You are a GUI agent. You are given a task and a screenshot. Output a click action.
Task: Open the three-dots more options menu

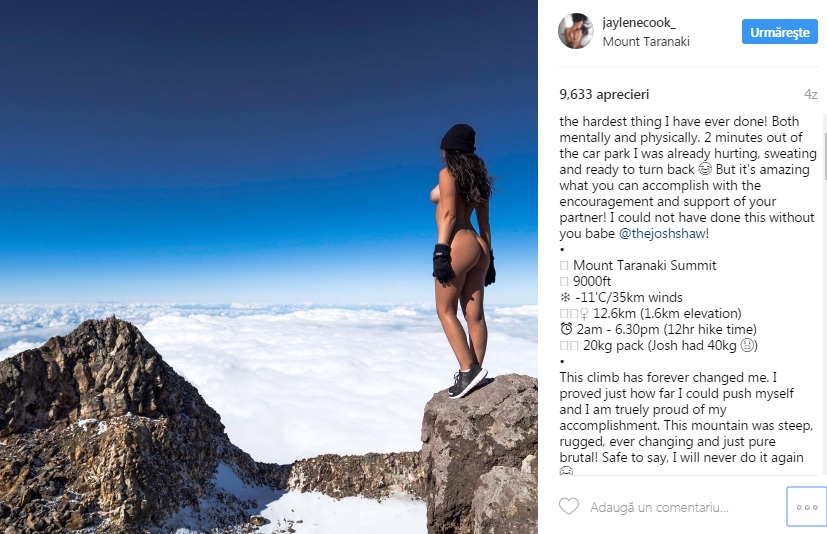(807, 507)
